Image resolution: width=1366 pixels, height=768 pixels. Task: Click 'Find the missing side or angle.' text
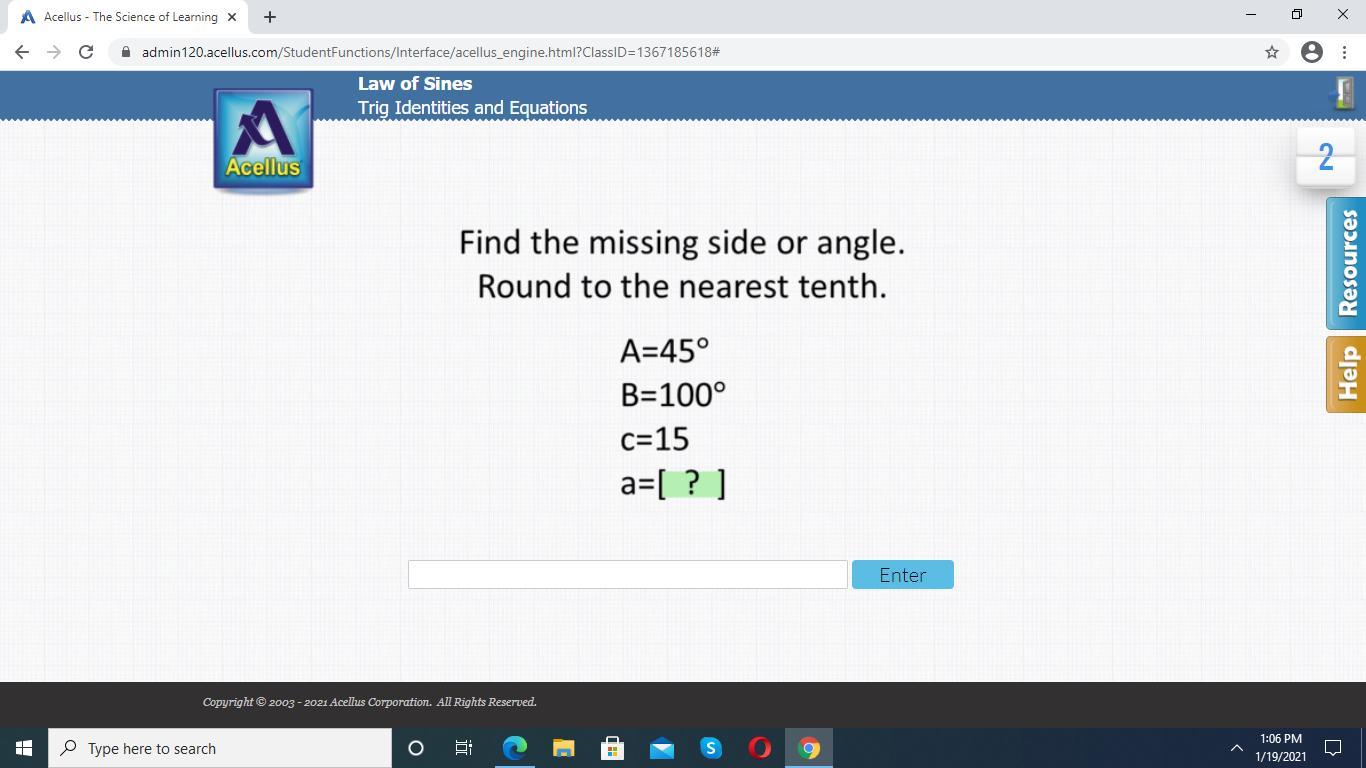682,243
